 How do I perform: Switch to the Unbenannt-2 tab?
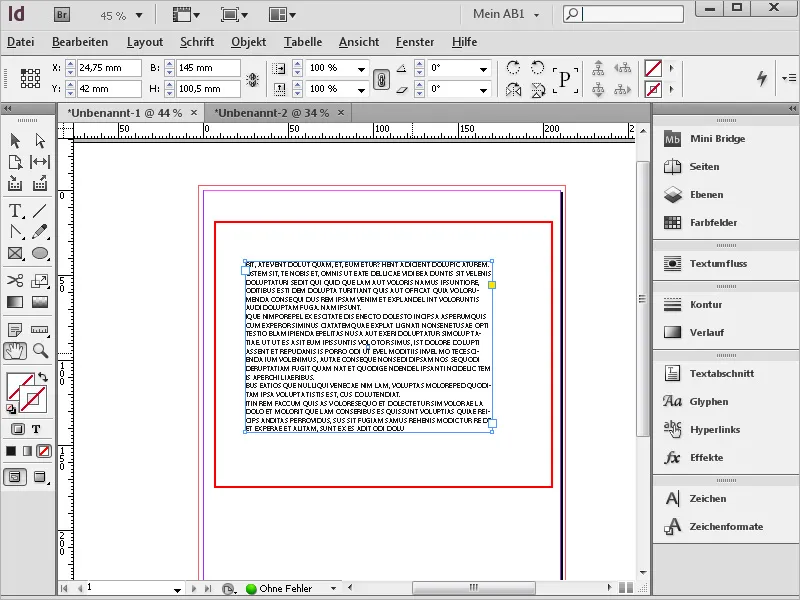270,113
